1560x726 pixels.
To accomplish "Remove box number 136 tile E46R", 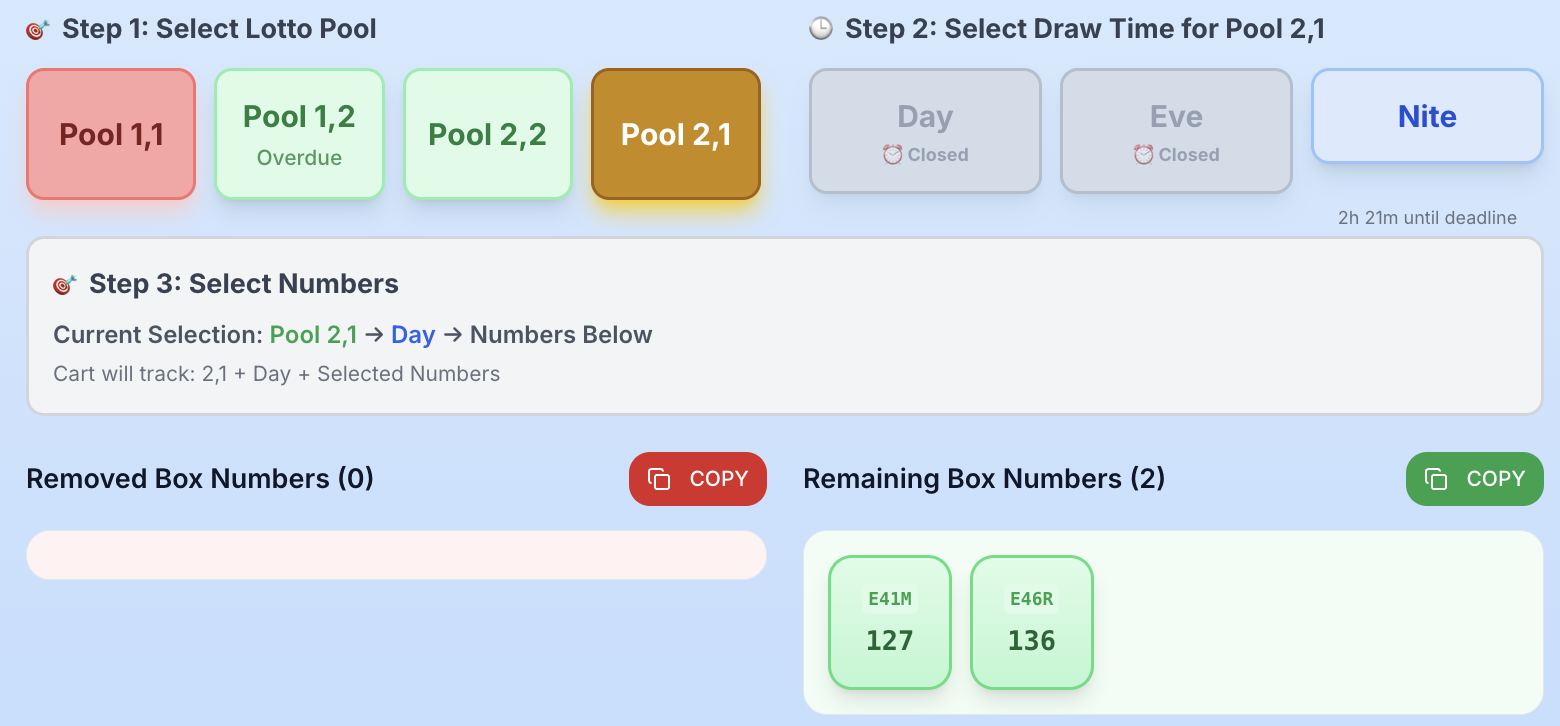I will click(1032, 622).
